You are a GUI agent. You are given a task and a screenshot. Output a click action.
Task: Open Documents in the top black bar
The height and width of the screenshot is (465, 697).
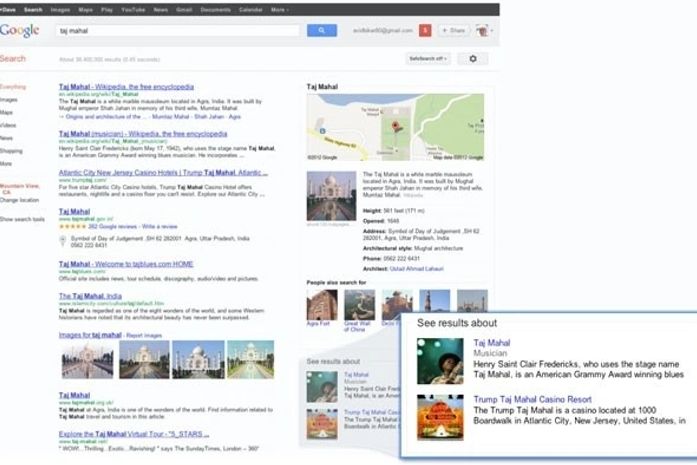(215, 9)
